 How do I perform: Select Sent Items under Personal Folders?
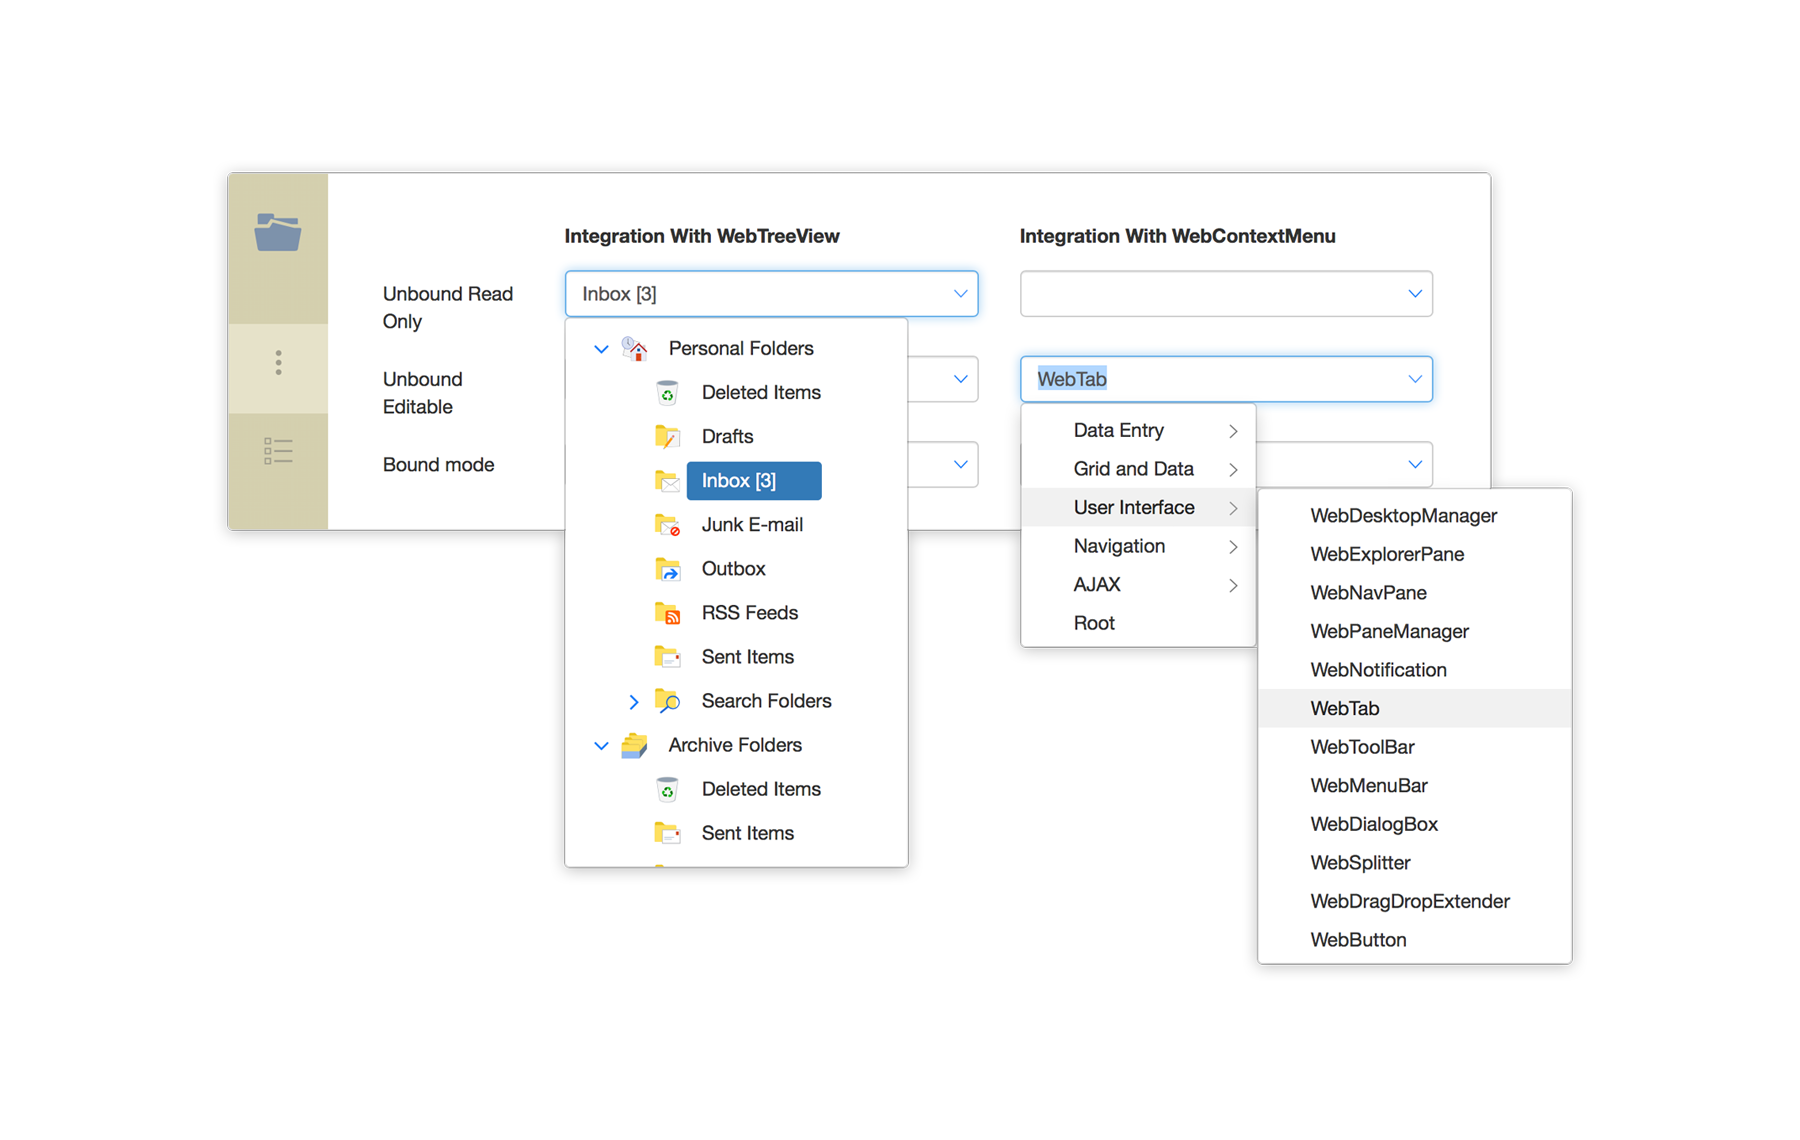747,657
